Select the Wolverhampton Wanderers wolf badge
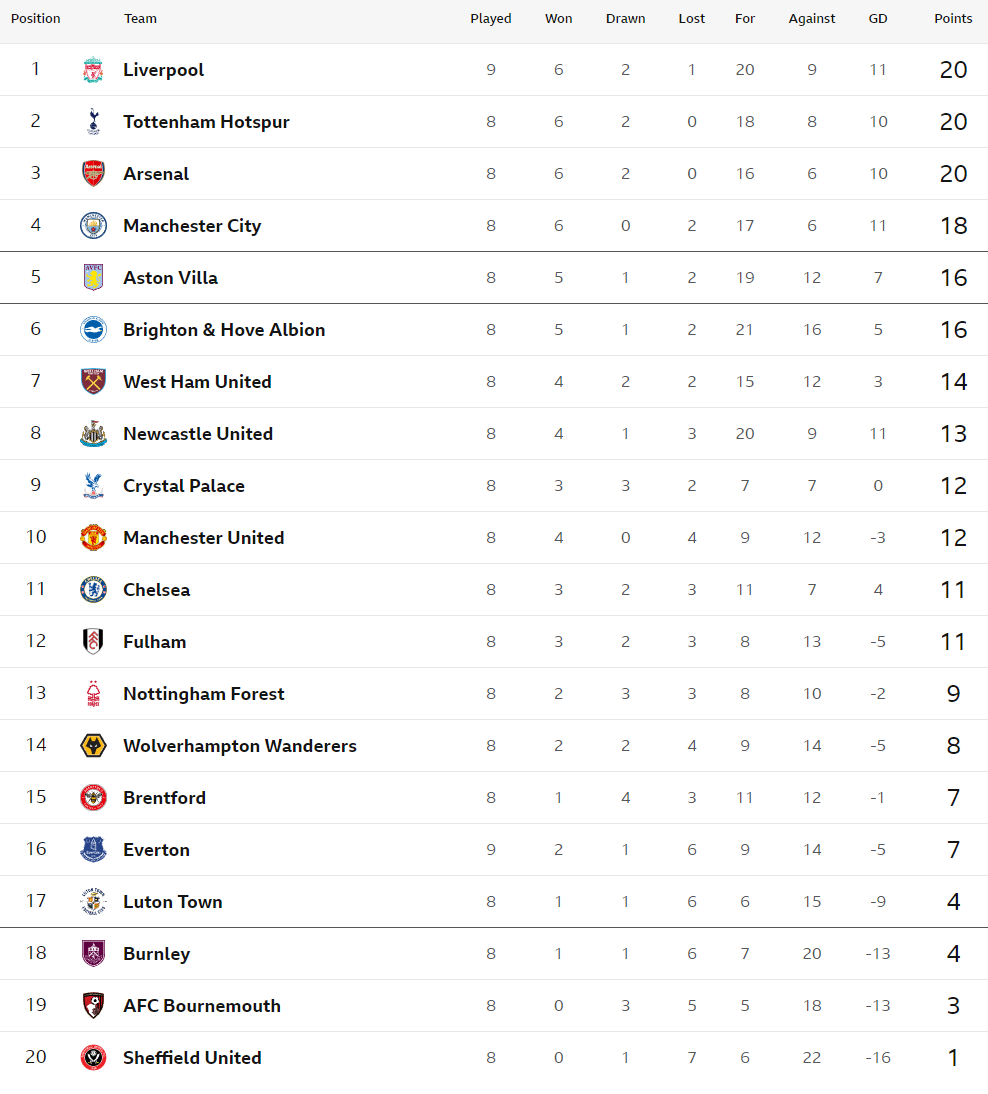The width and height of the screenshot is (988, 1094). 93,745
